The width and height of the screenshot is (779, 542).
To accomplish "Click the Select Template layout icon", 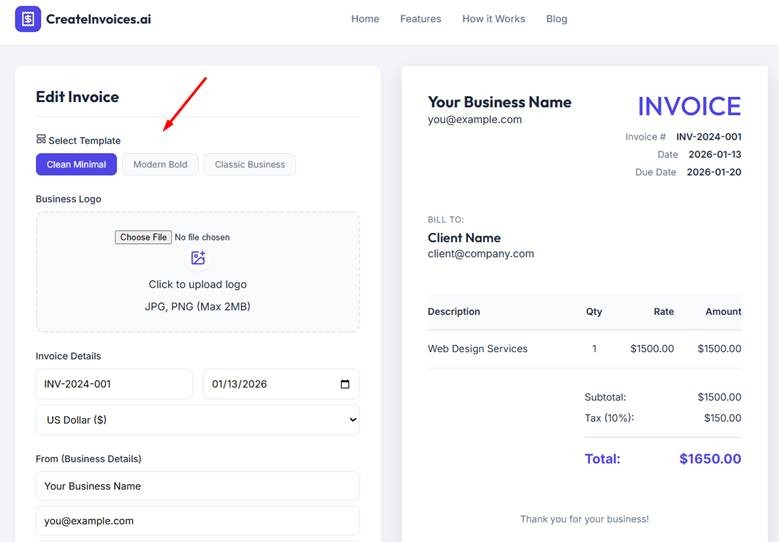I will pos(41,139).
